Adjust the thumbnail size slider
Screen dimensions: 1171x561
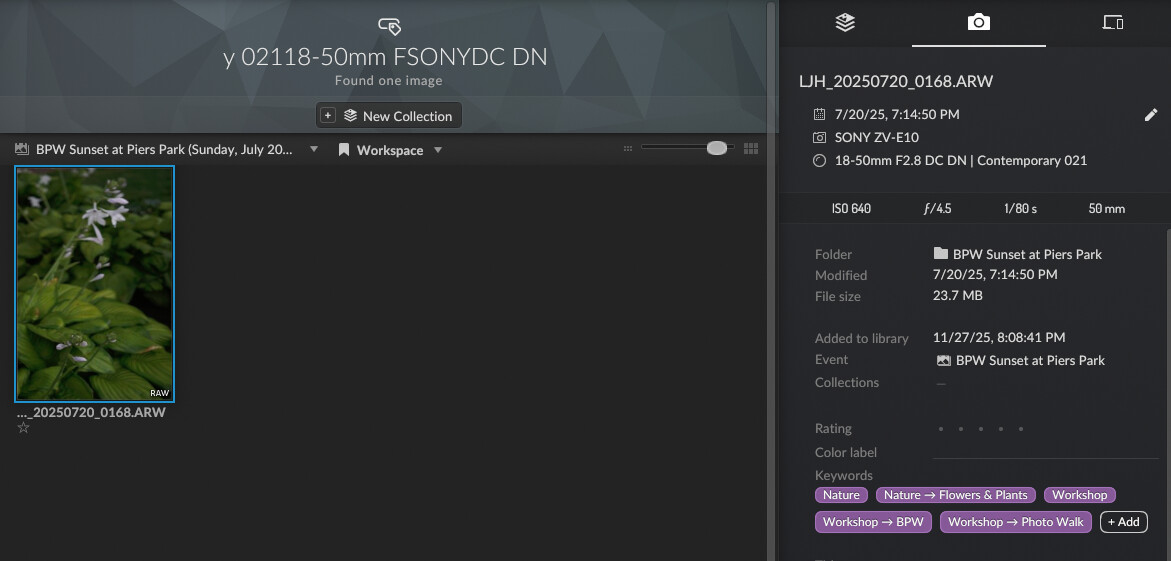click(716, 148)
